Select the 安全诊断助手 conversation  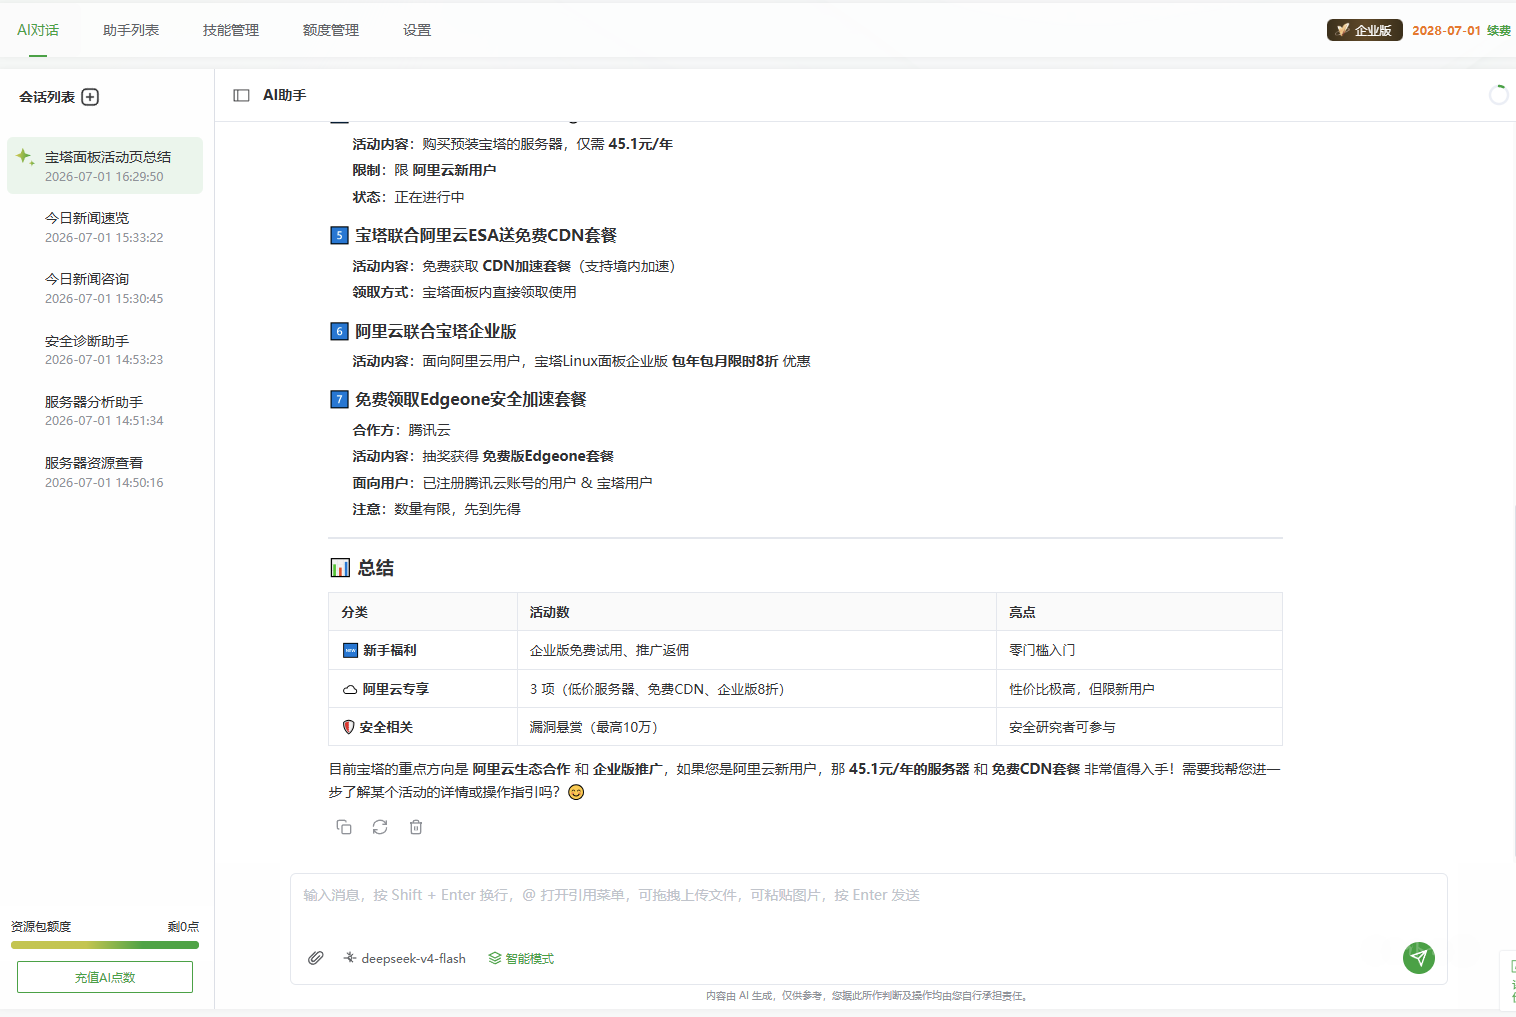tap(105, 350)
